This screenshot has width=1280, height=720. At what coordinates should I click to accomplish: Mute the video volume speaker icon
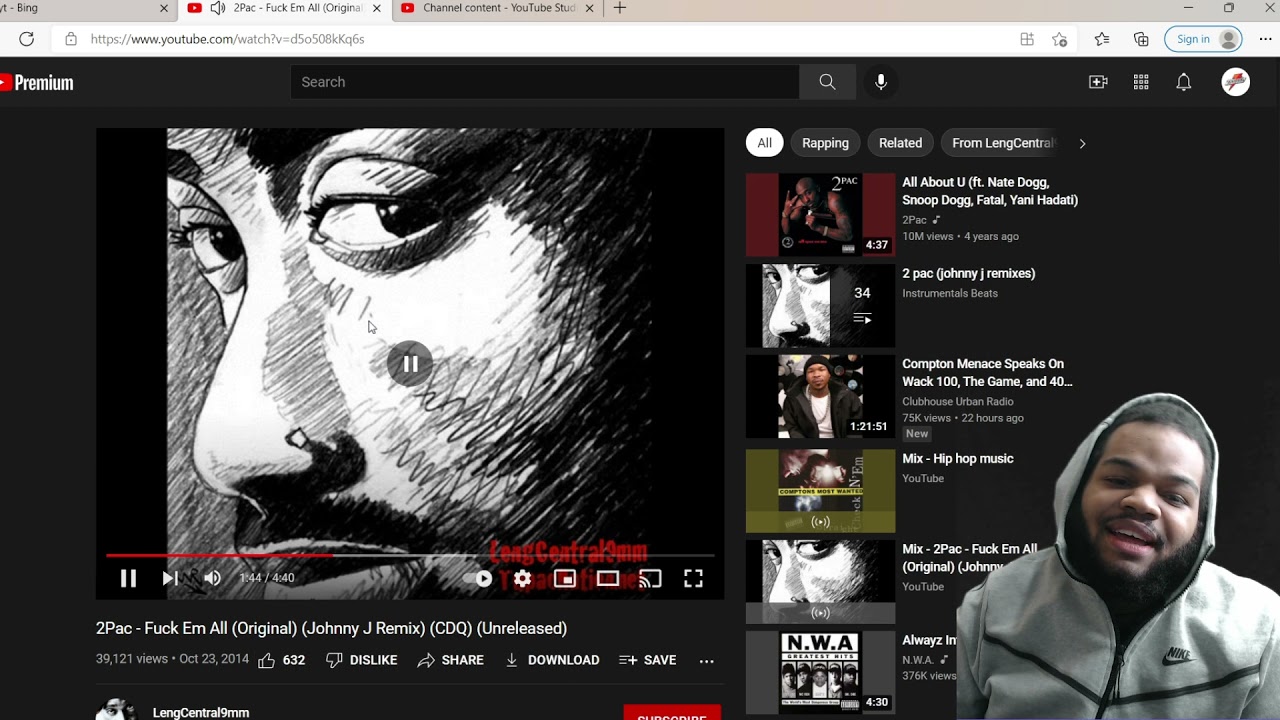pyautogui.click(x=212, y=578)
